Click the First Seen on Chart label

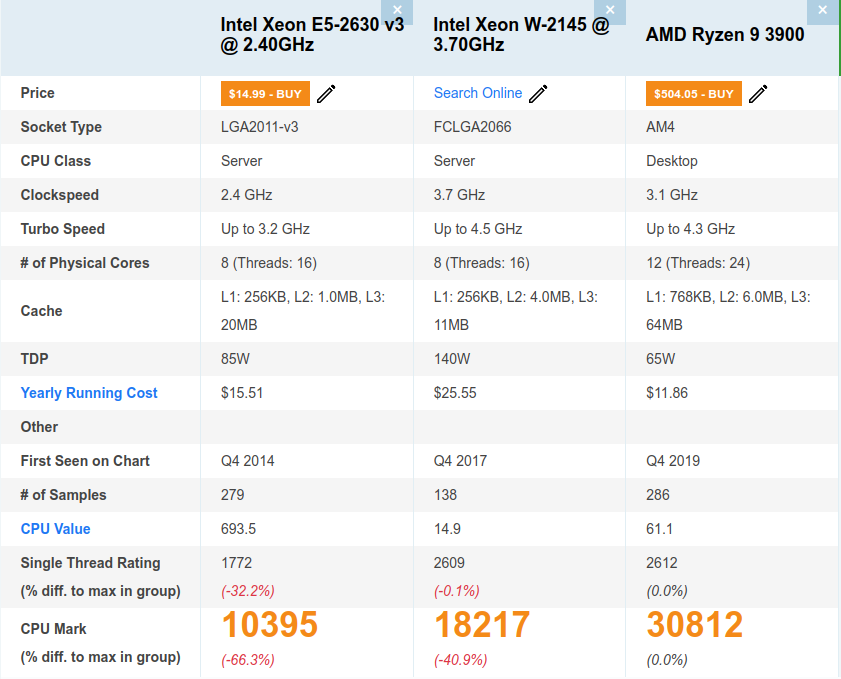point(85,461)
